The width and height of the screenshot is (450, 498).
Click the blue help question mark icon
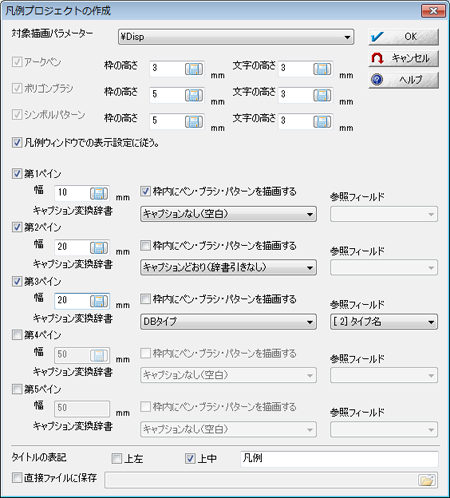[377, 80]
